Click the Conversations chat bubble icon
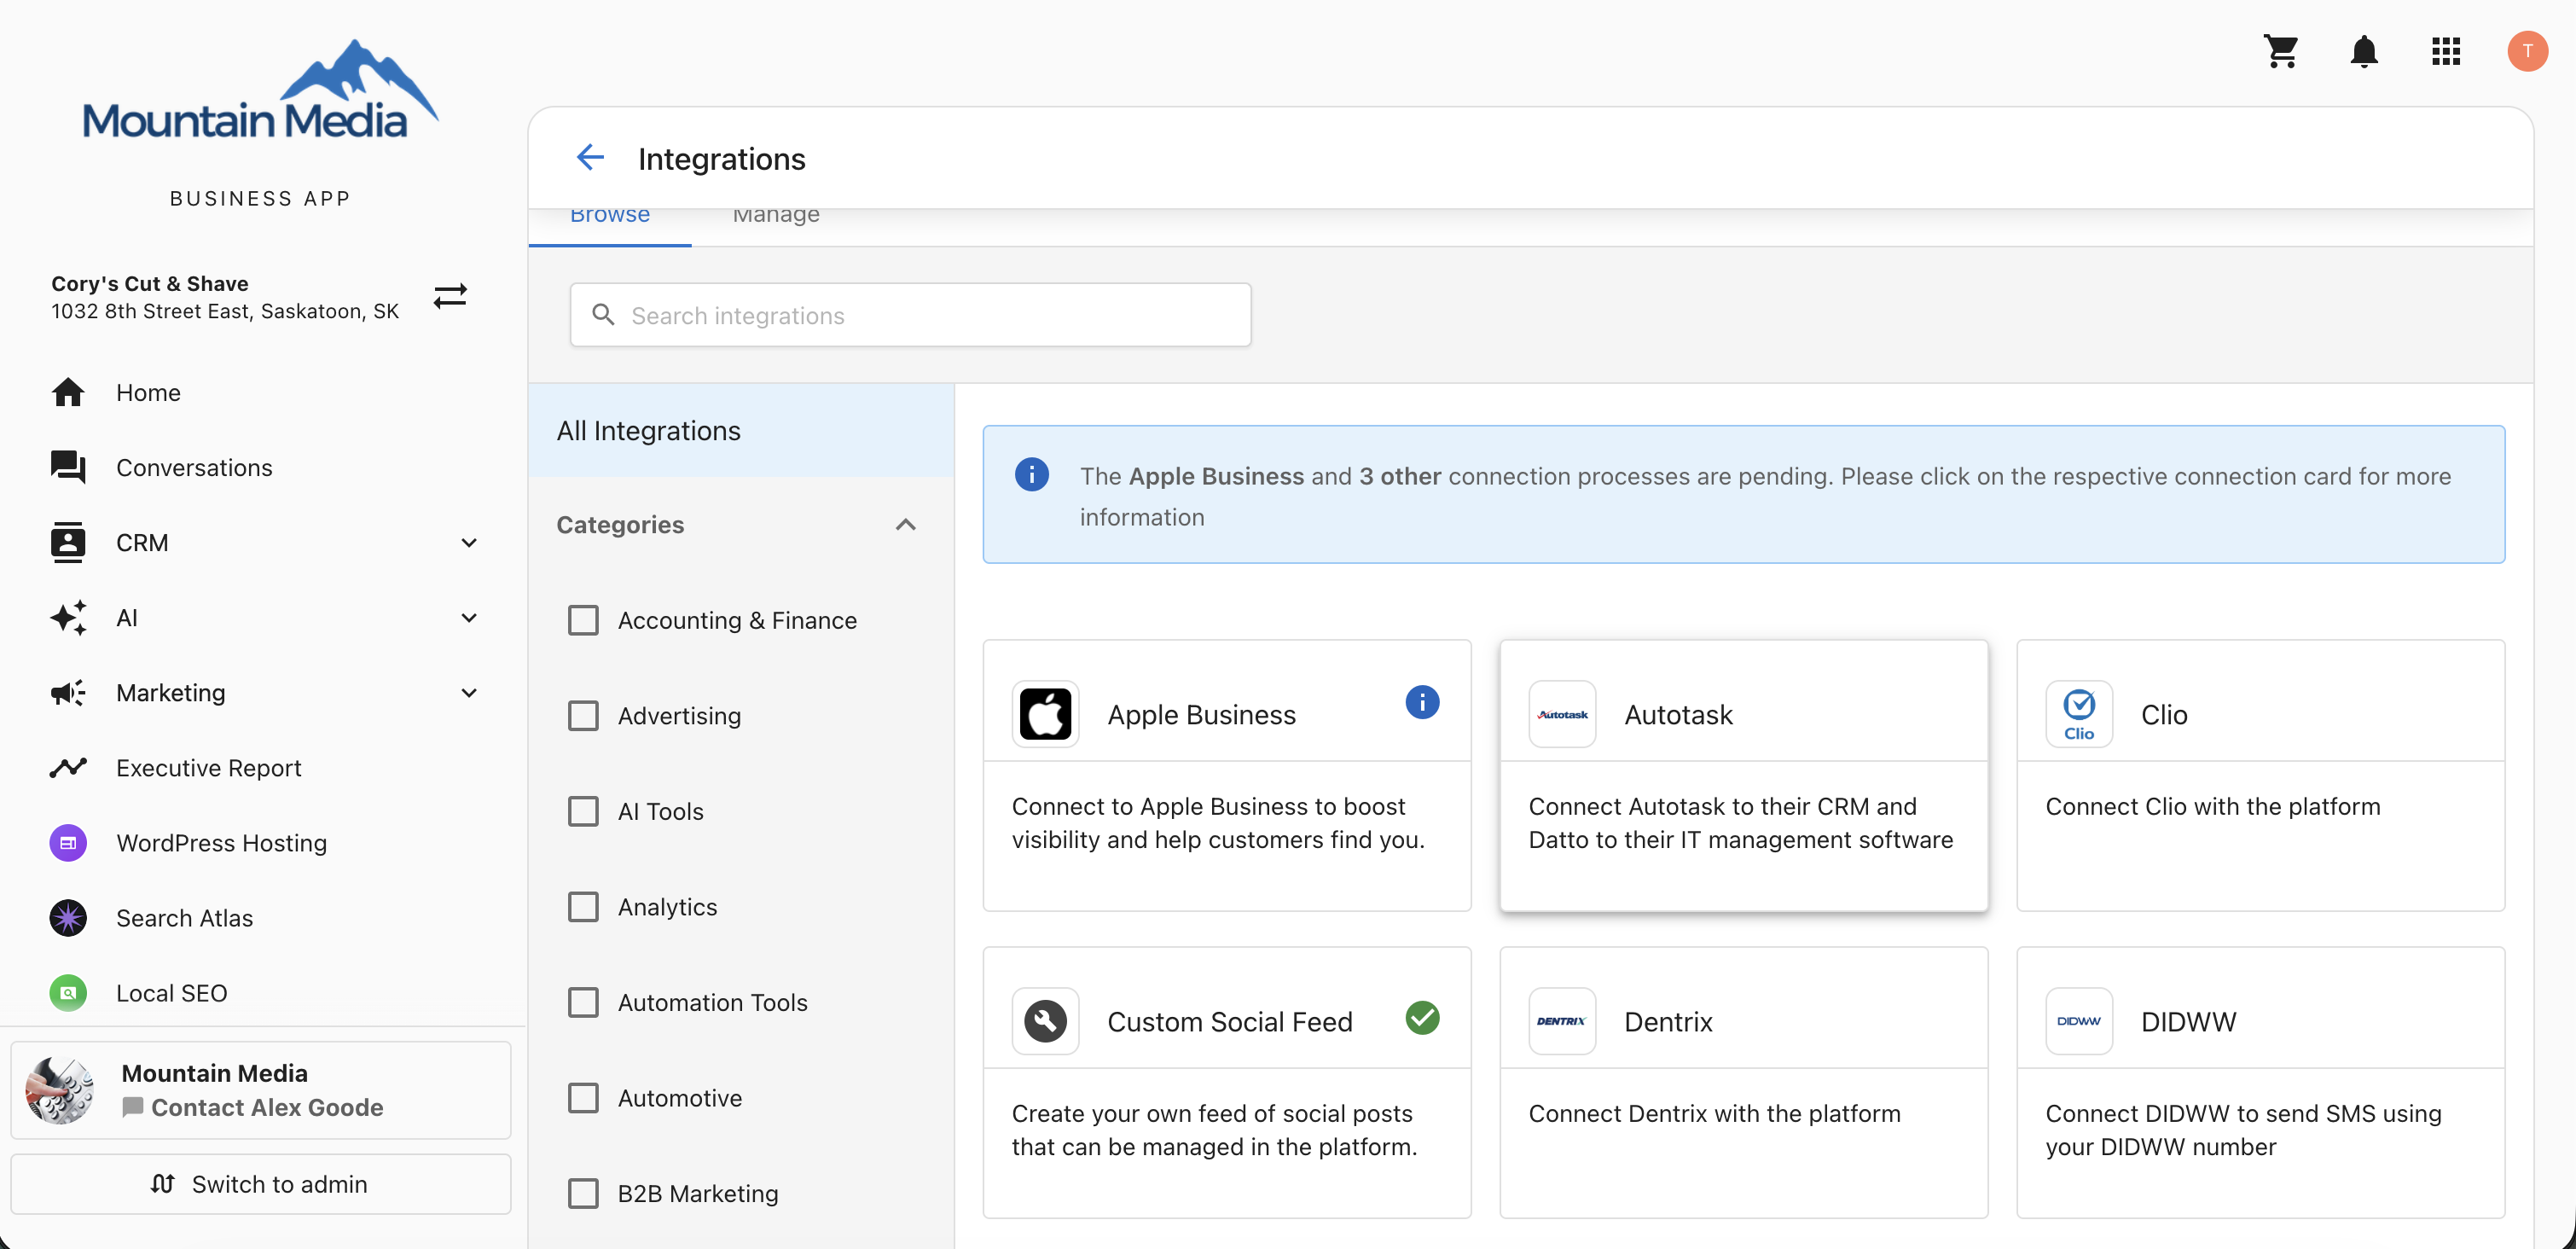The height and width of the screenshot is (1249, 2576). pyautogui.click(x=68, y=467)
